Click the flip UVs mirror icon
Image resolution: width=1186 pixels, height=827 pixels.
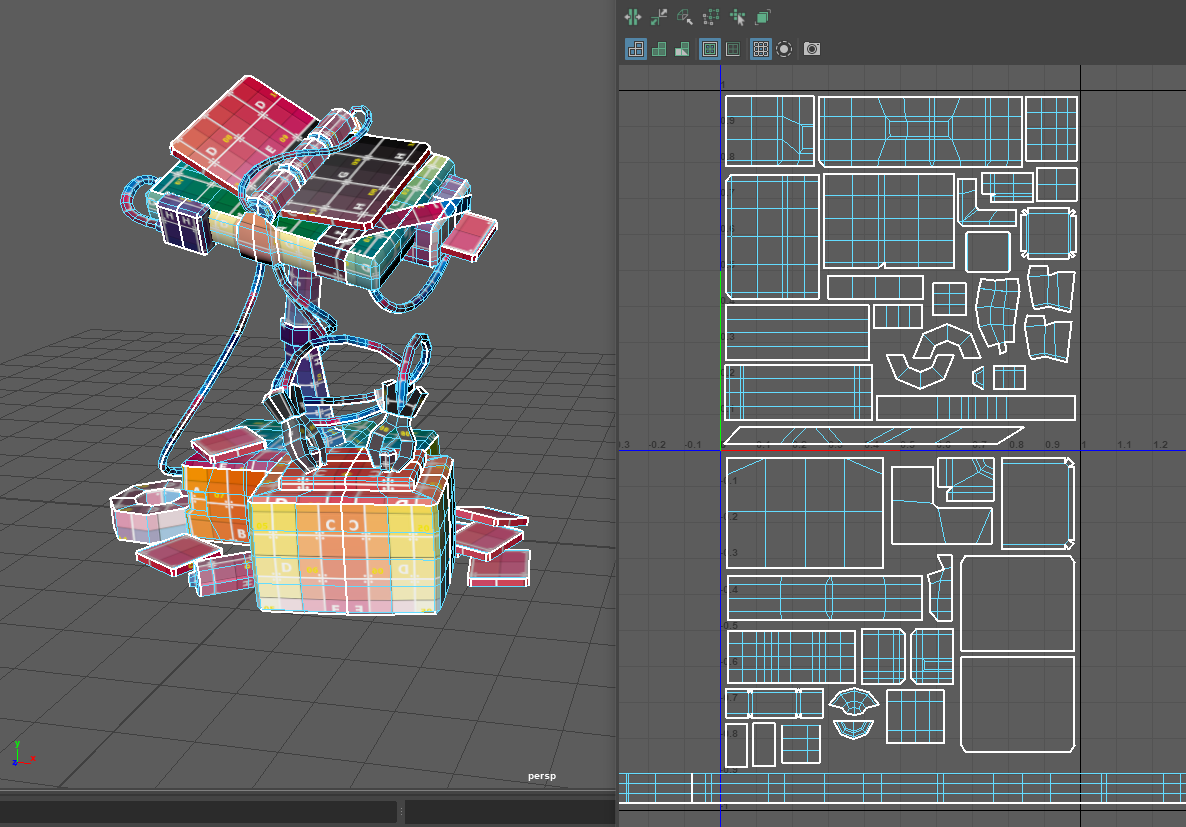633,17
